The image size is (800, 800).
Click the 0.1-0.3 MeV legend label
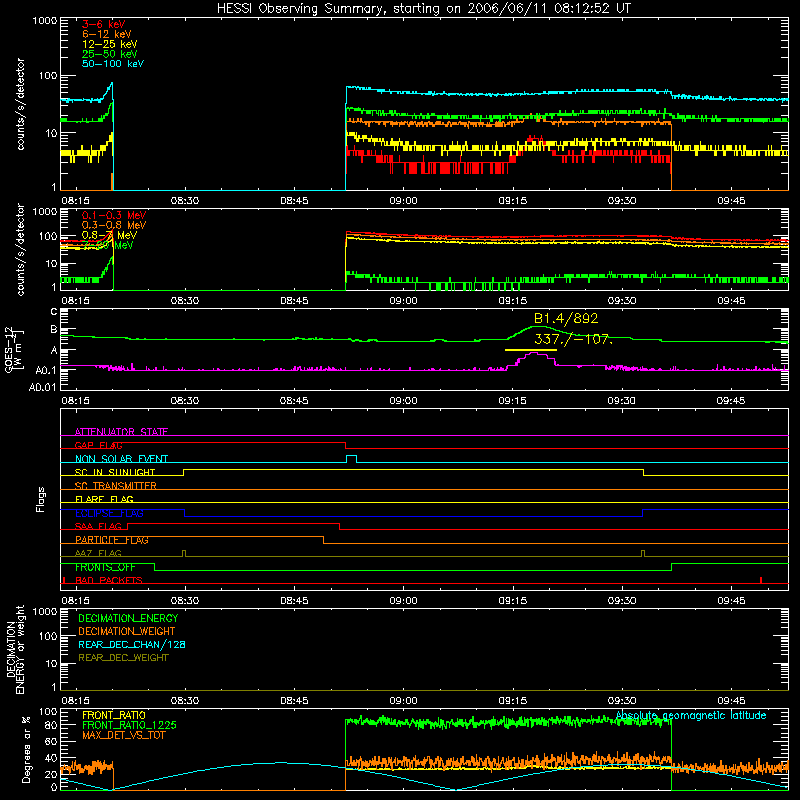click(114, 215)
